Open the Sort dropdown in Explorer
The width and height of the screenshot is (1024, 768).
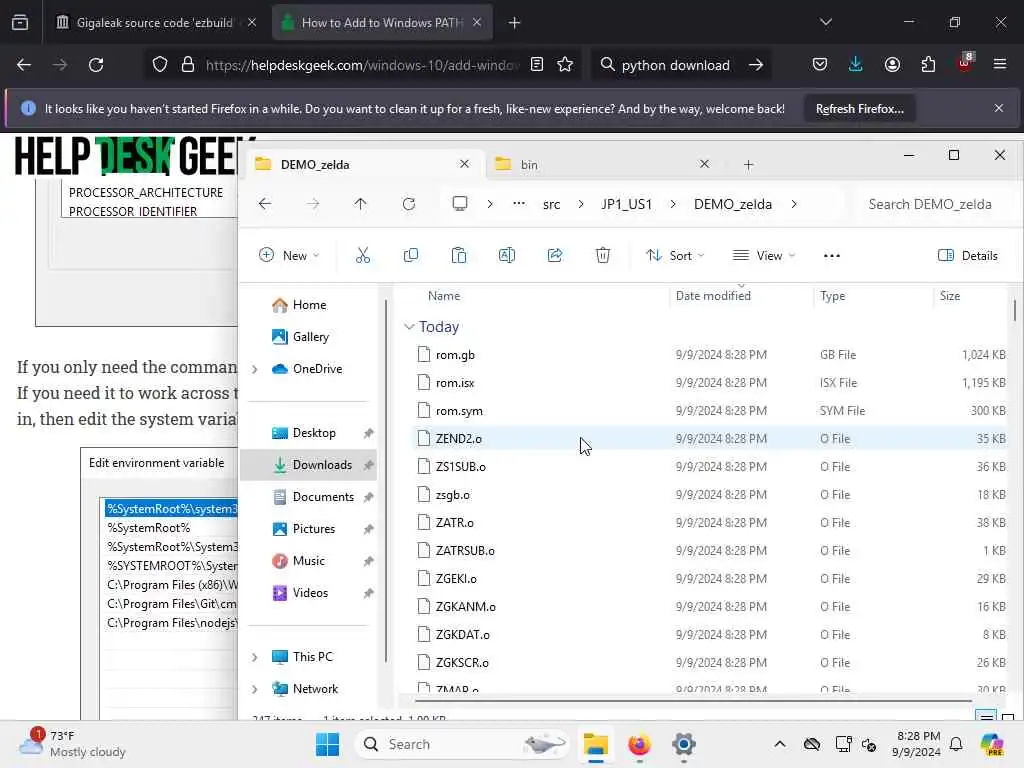point(675,255)
